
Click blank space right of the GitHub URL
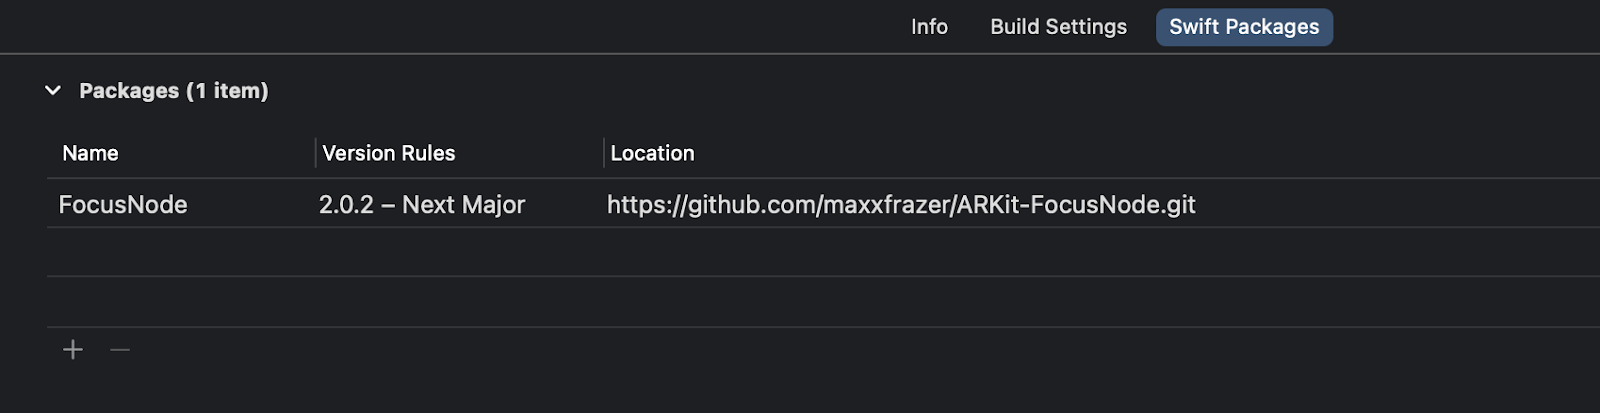(x=1398, y=204)
